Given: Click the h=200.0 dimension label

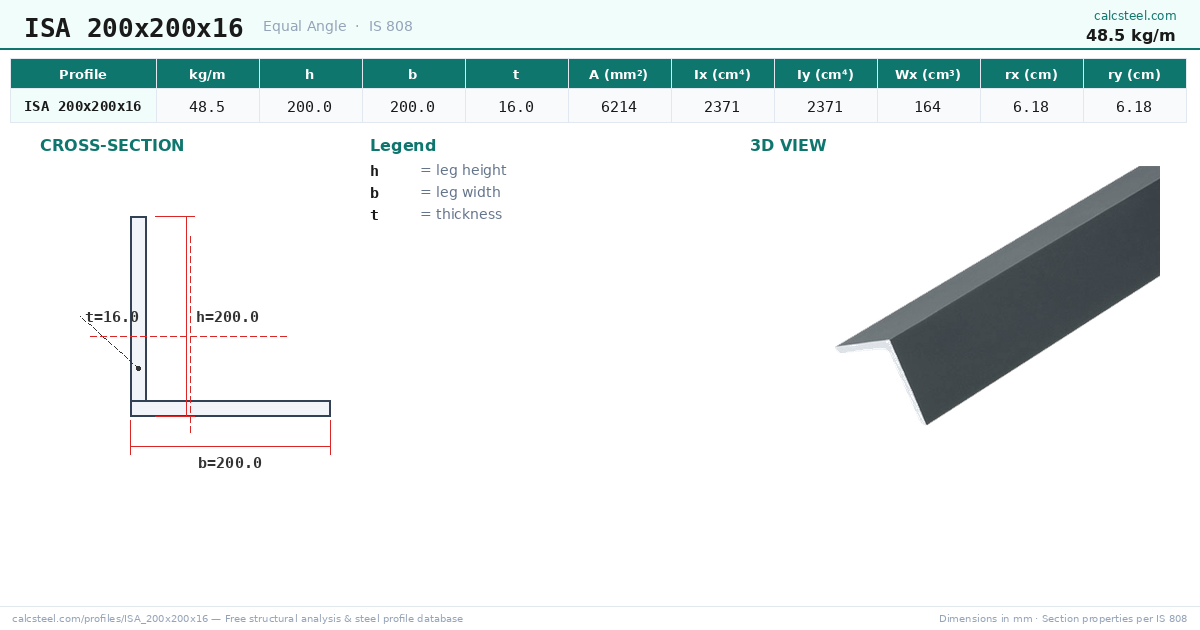Looking at the screenshot, I should (x=227, y=317).
